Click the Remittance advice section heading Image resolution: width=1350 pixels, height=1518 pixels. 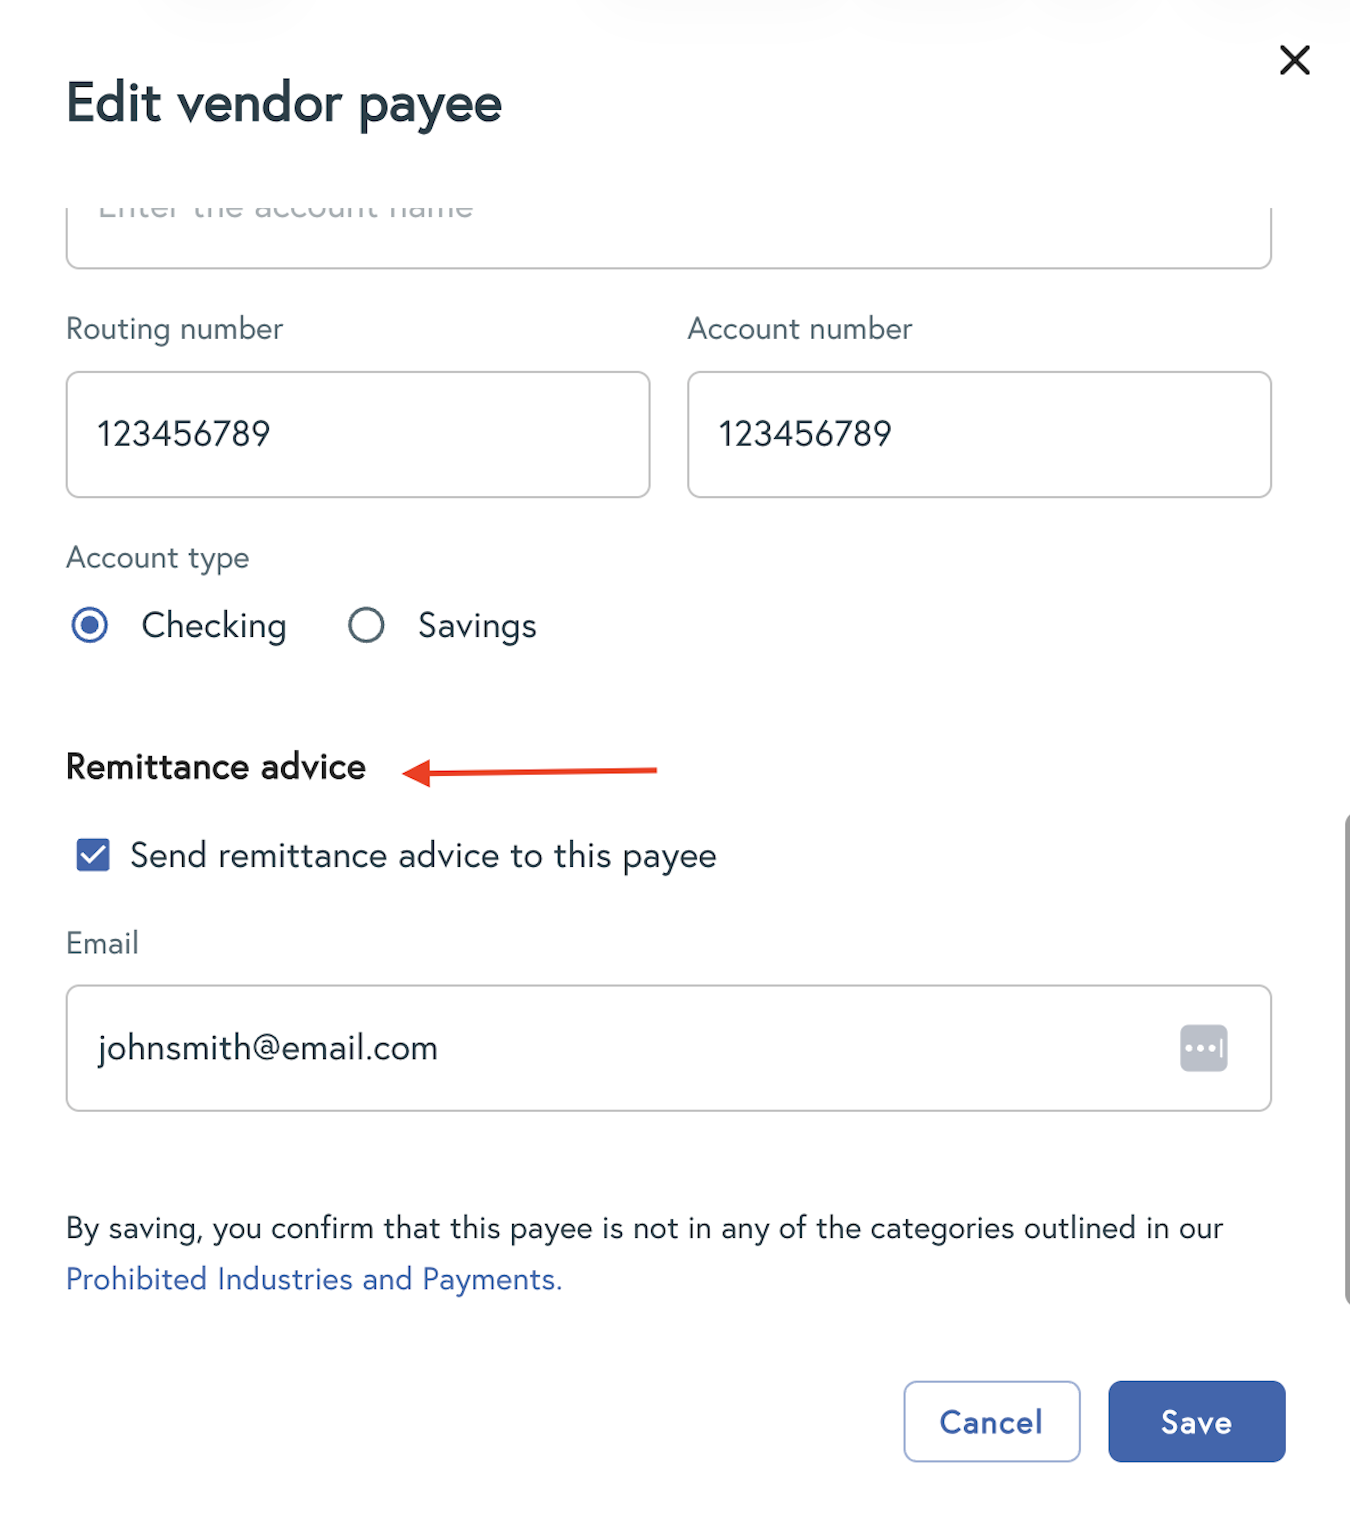point(216,767)
